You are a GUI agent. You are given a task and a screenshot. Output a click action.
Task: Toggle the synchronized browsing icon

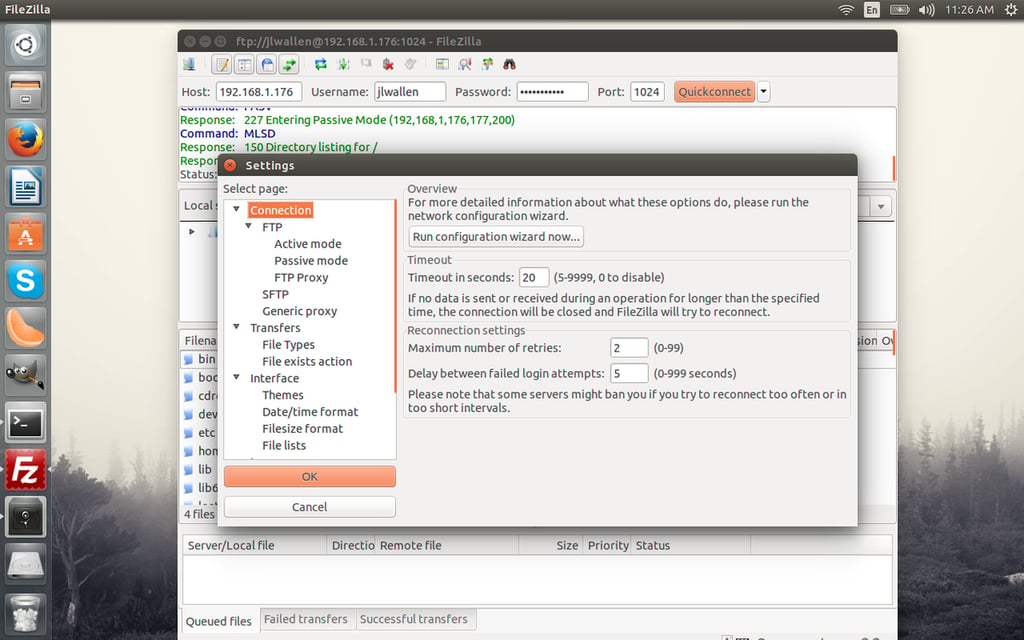(487, 64)
